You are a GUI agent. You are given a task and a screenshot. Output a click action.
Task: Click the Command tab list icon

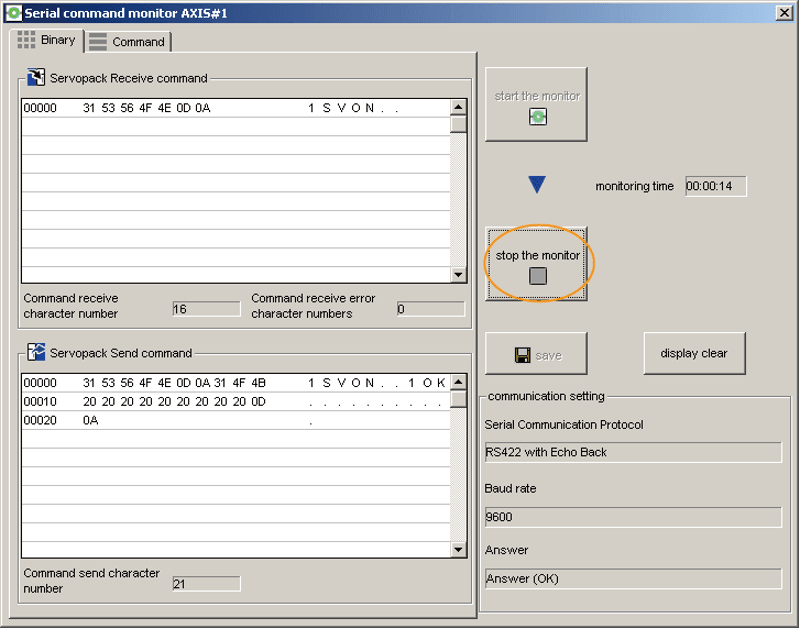click(x=98, y=42)
